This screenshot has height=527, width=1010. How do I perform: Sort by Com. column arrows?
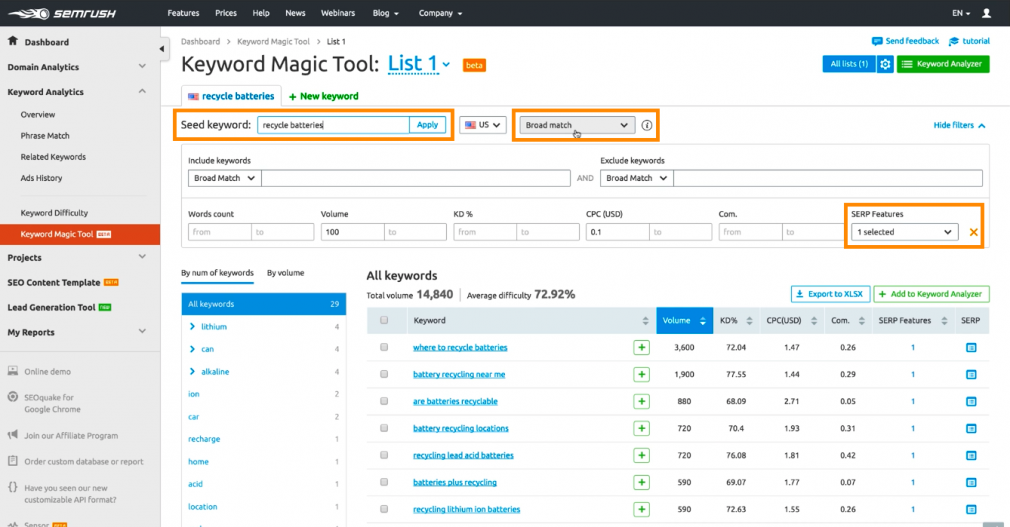[x=861, y=321]
